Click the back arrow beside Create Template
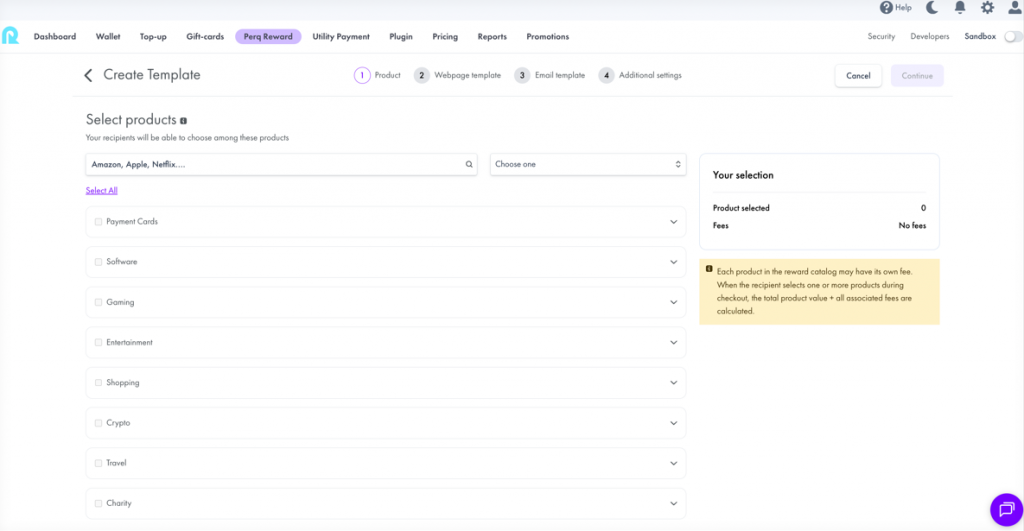The width and height of the screenshot is (1024, 531). point(88,75)
